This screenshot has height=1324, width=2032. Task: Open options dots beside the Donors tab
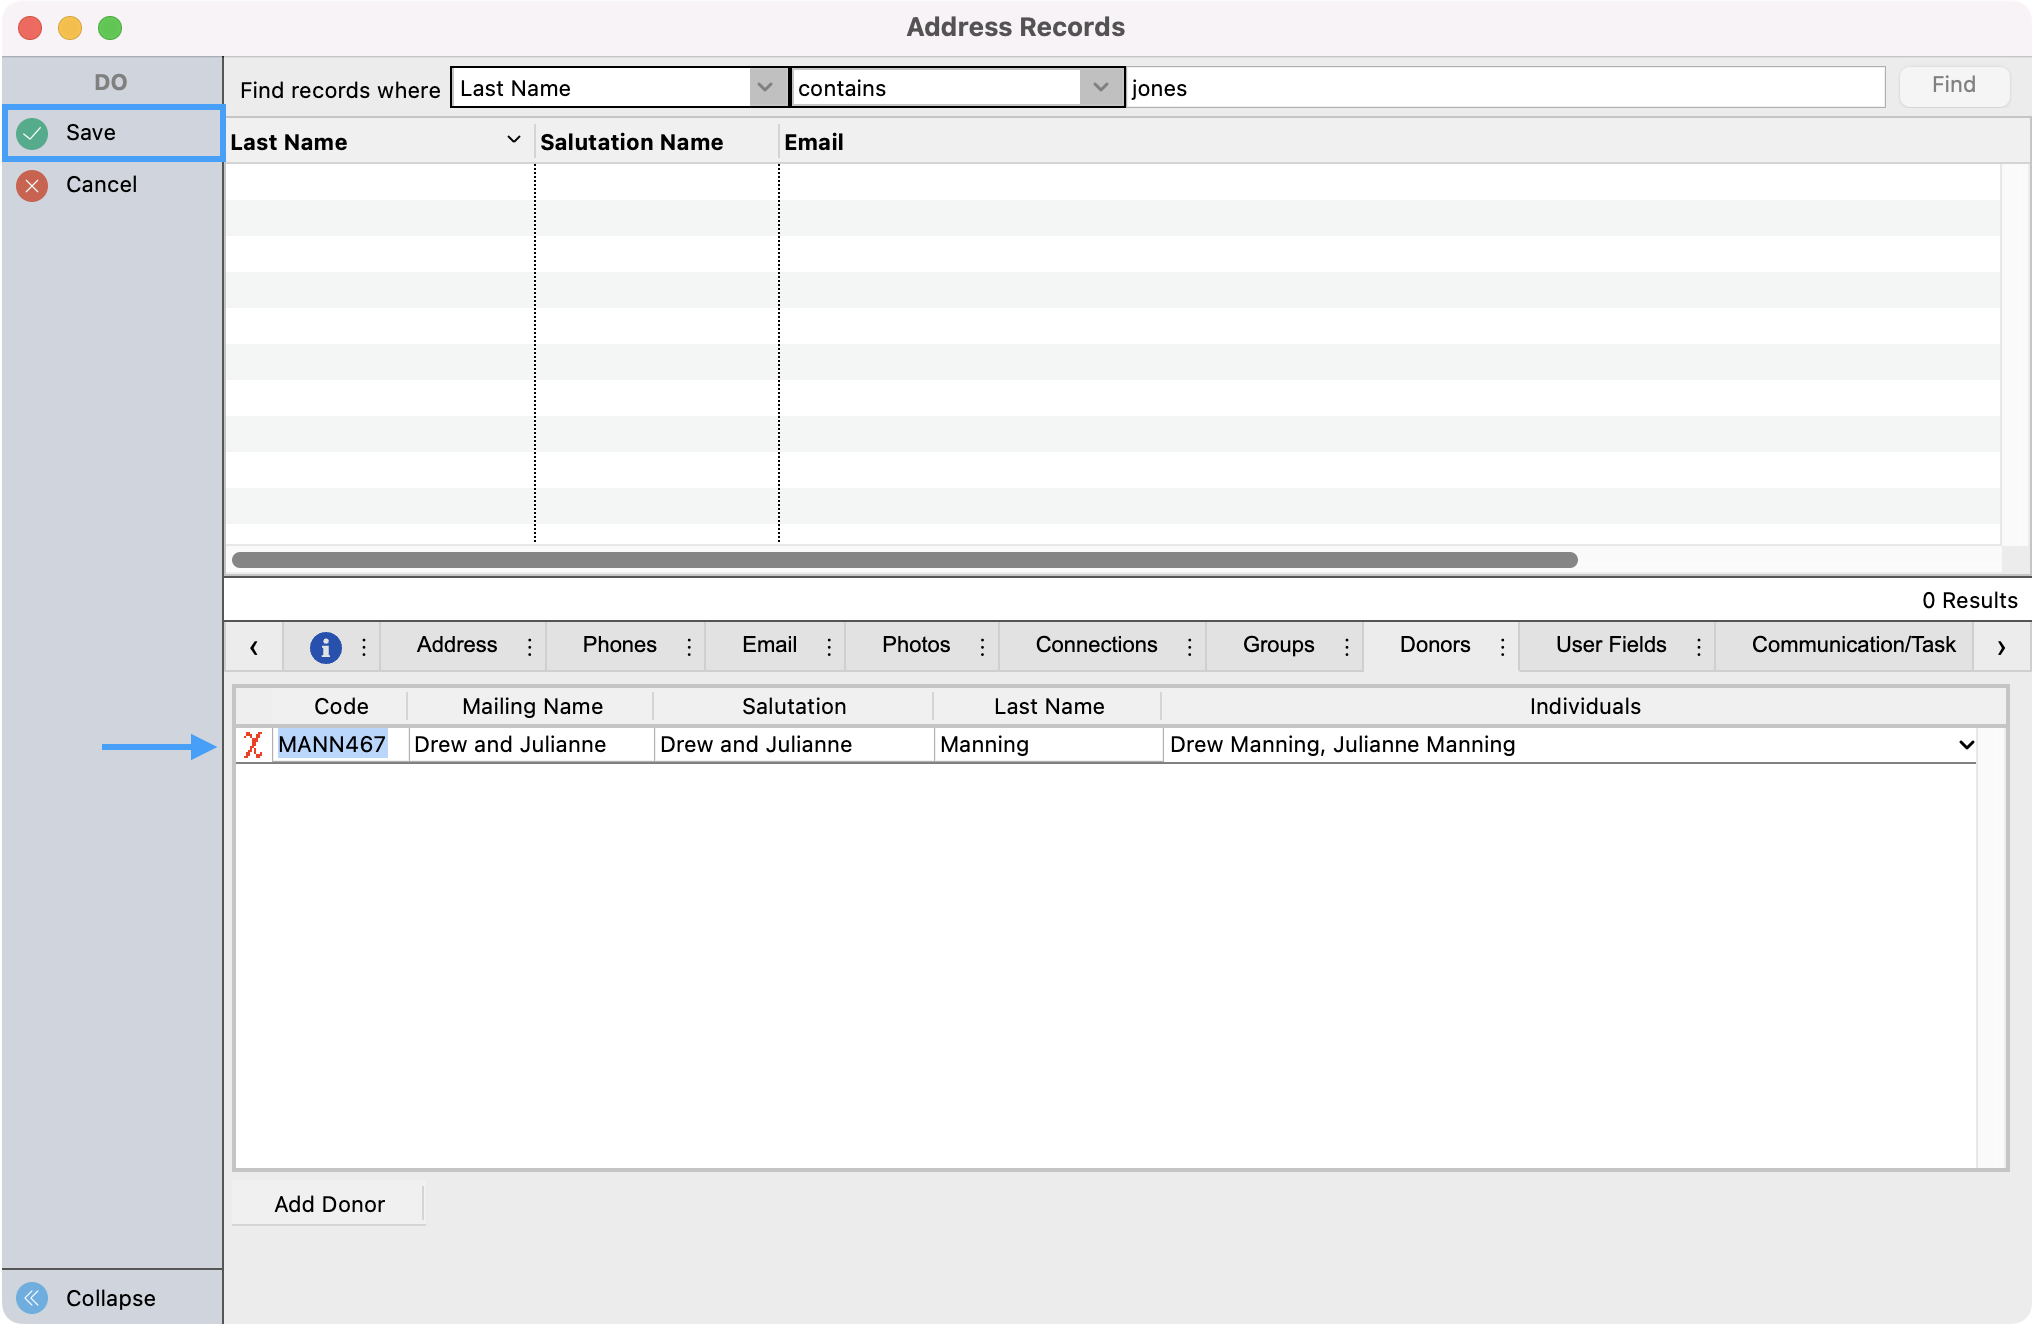point(1502,647)
